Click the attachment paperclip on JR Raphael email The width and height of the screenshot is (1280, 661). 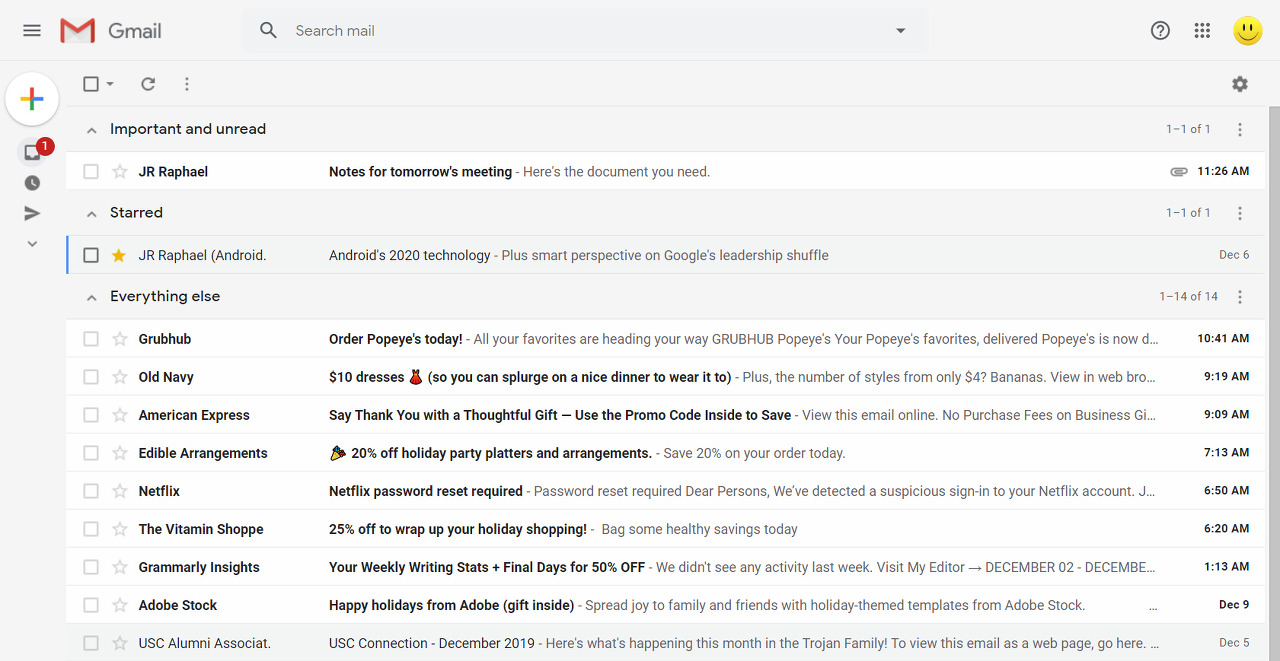1179,172
